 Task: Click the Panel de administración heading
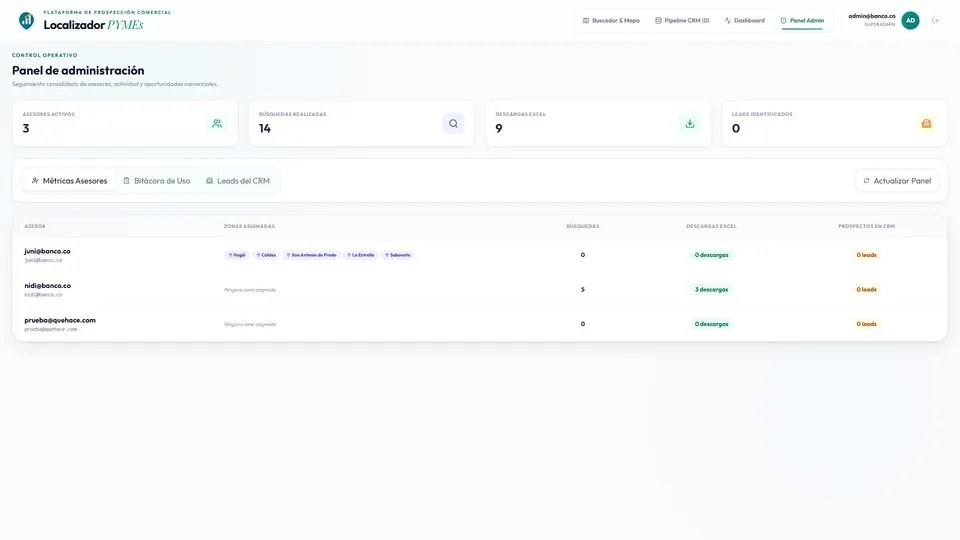pyautogui.click(x=78, y=70)
